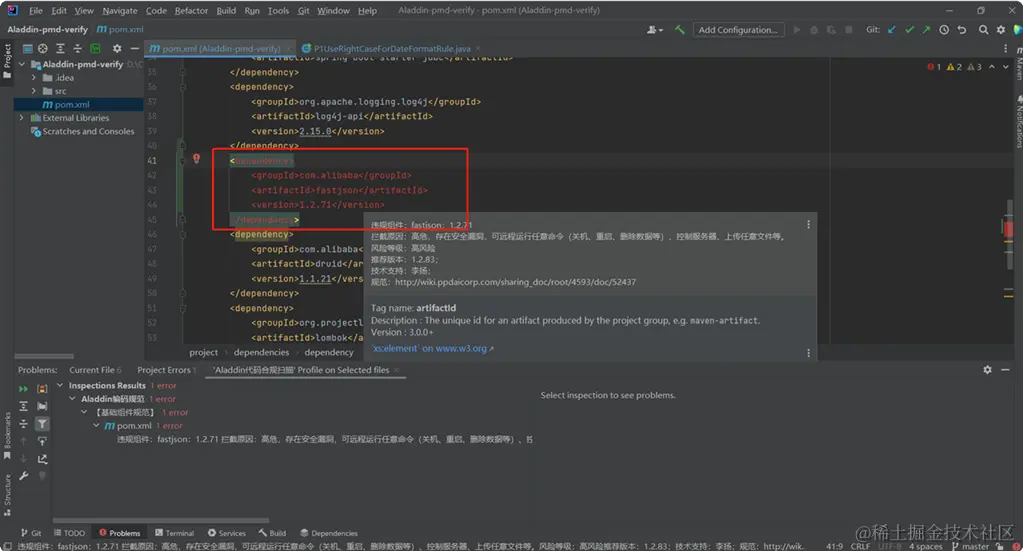1023x551 pixels.
Task: Expand the .idea folder
Action: 34,78
